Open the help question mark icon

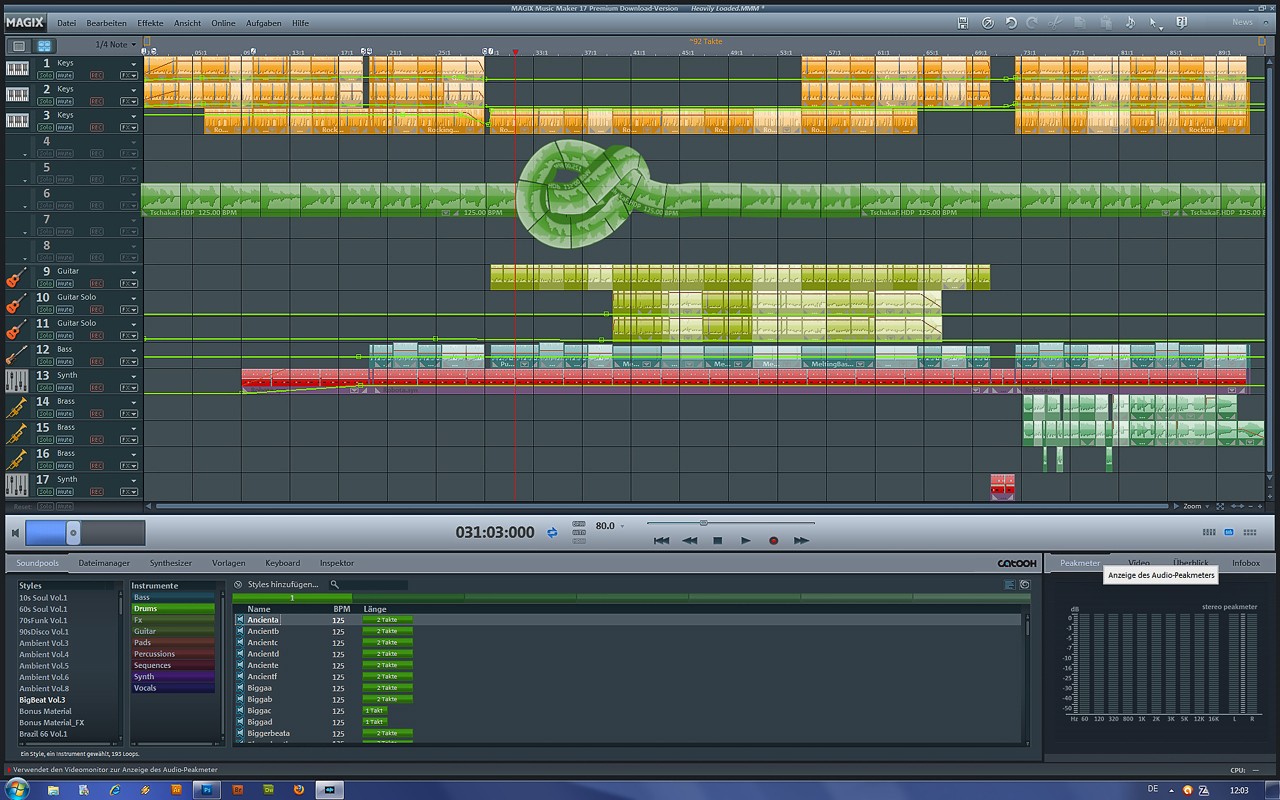[x=1181, y=22]
